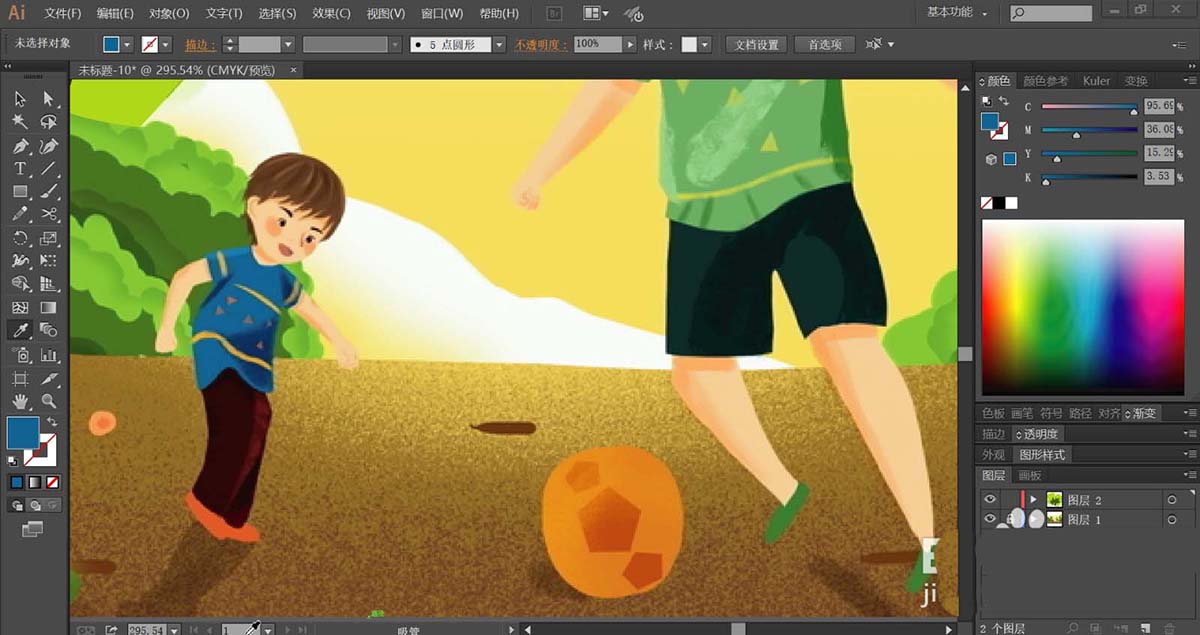Select the Artboard tool
The width and height of the screenshot is (1200, 635).
[x=20, y=379]
